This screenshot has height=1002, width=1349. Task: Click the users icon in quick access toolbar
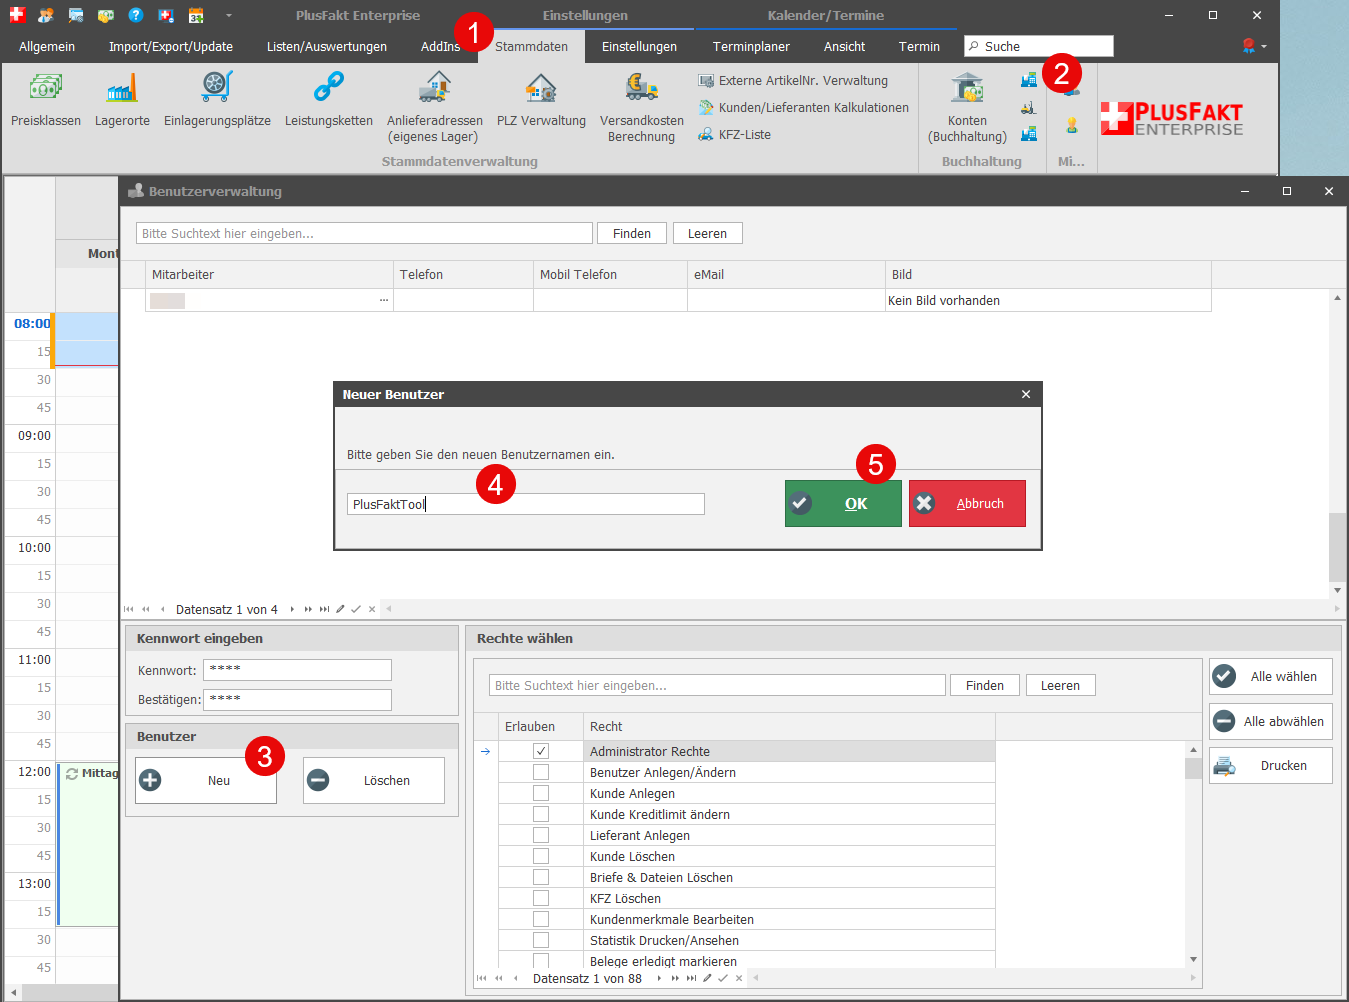(46, 15)
